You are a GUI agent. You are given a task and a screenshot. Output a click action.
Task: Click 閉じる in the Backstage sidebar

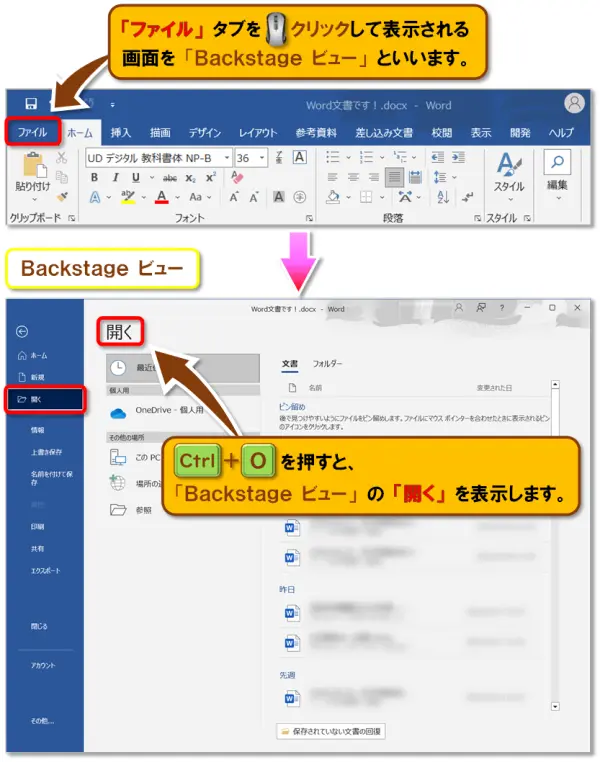(39, 626)
